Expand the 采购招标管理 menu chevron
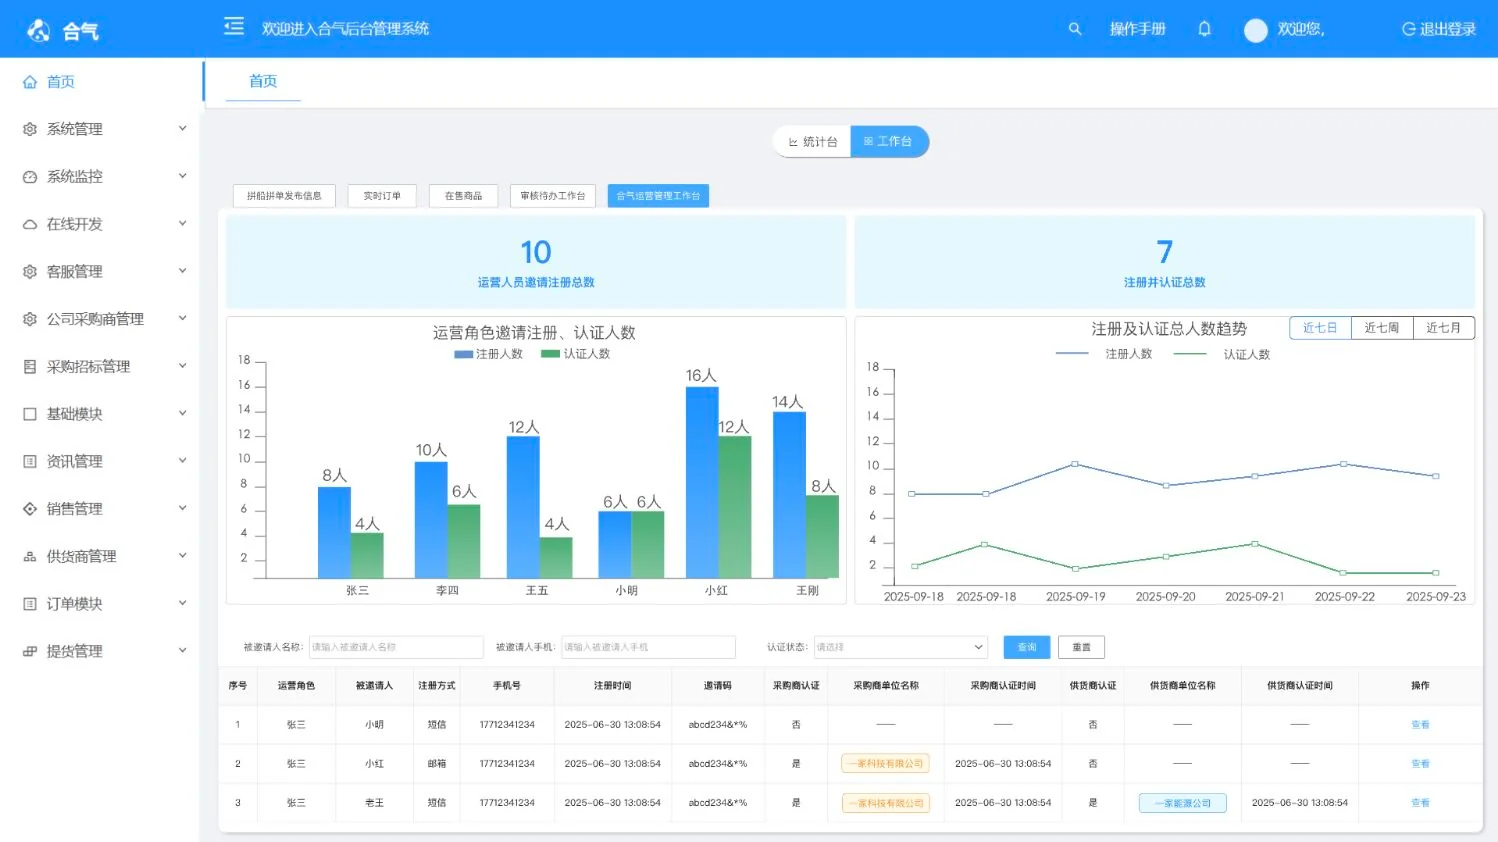 183,366
